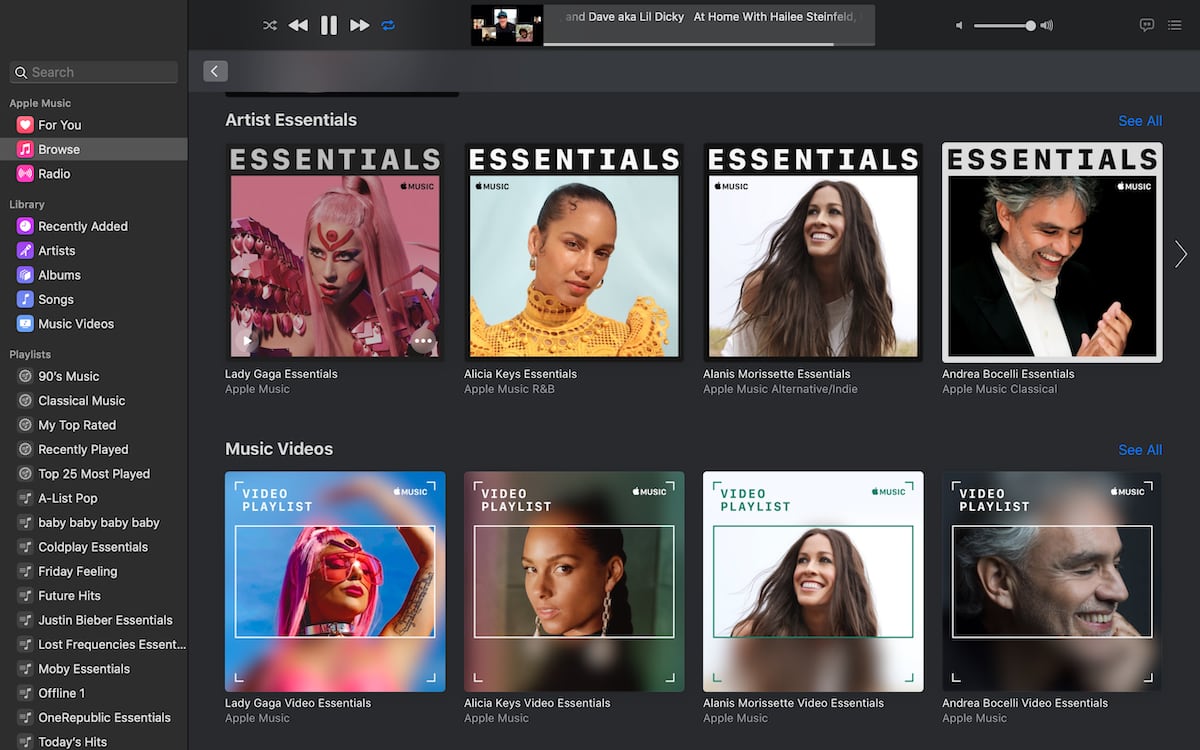Open Alicia Keys Video Essentials thumbnail
This screenshot has width=1200, height=750.
(x=574, y=581)
